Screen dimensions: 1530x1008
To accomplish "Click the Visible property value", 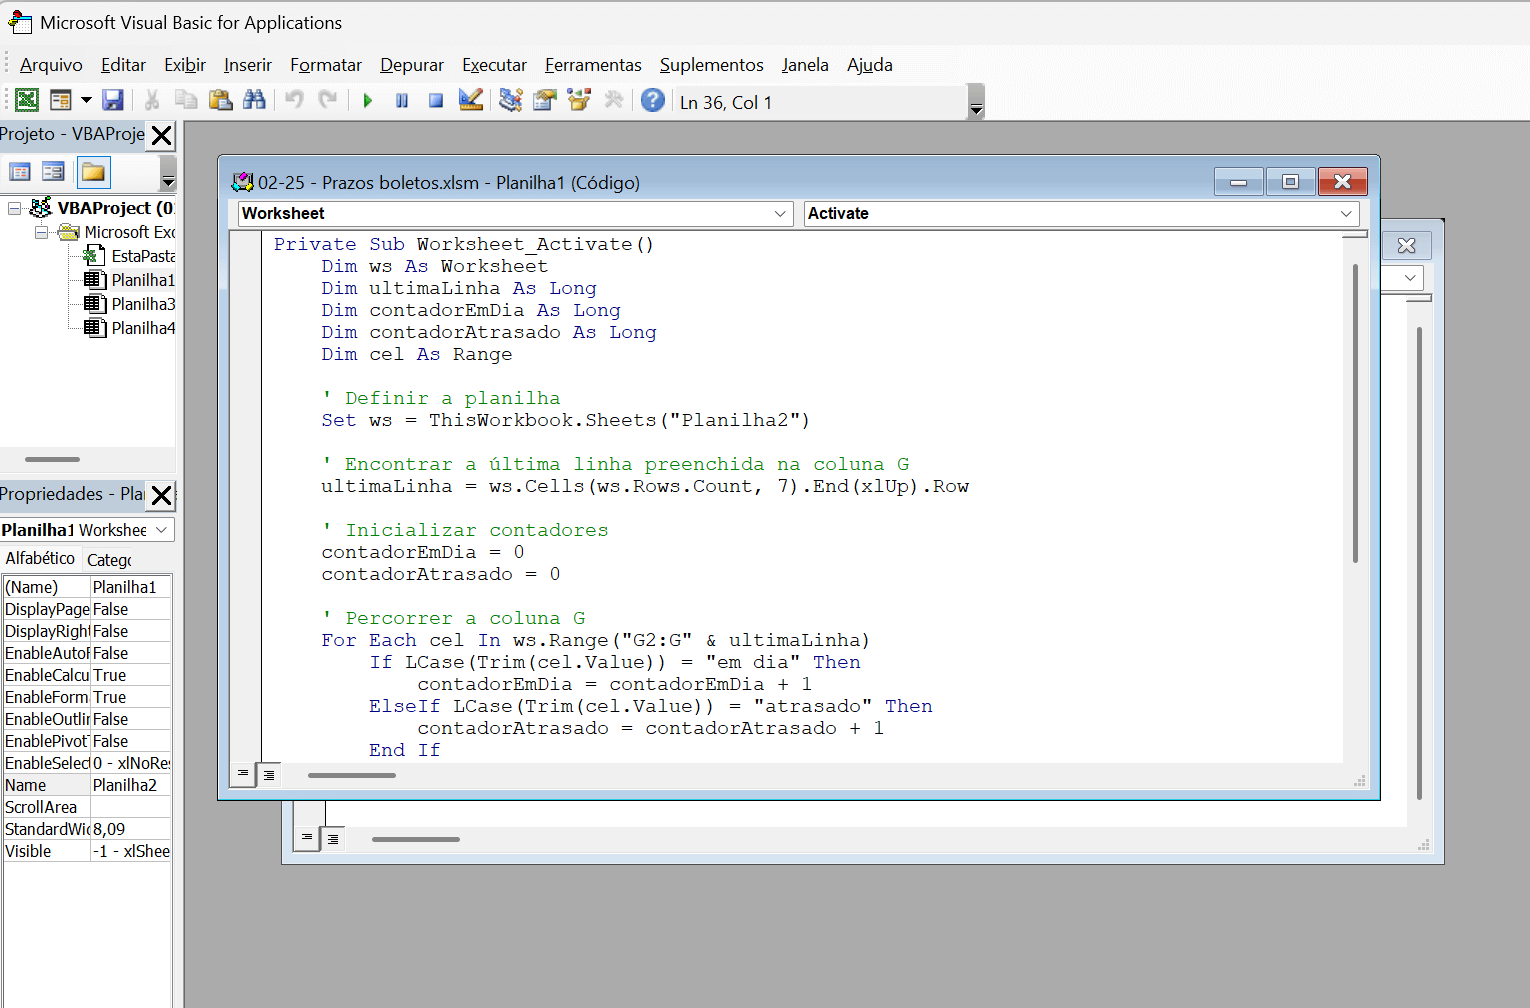I will click(x=130, y=851).
